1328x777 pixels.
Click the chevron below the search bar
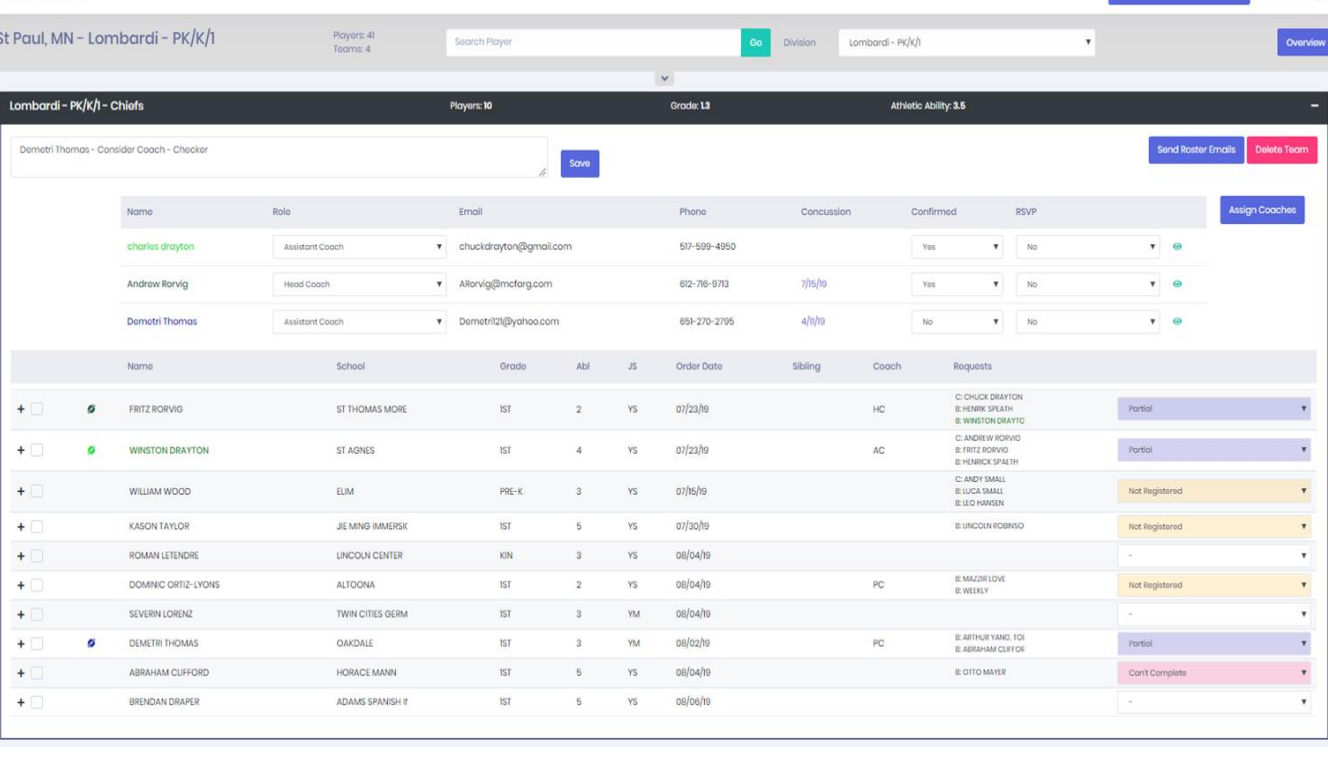tap(665, 79)
